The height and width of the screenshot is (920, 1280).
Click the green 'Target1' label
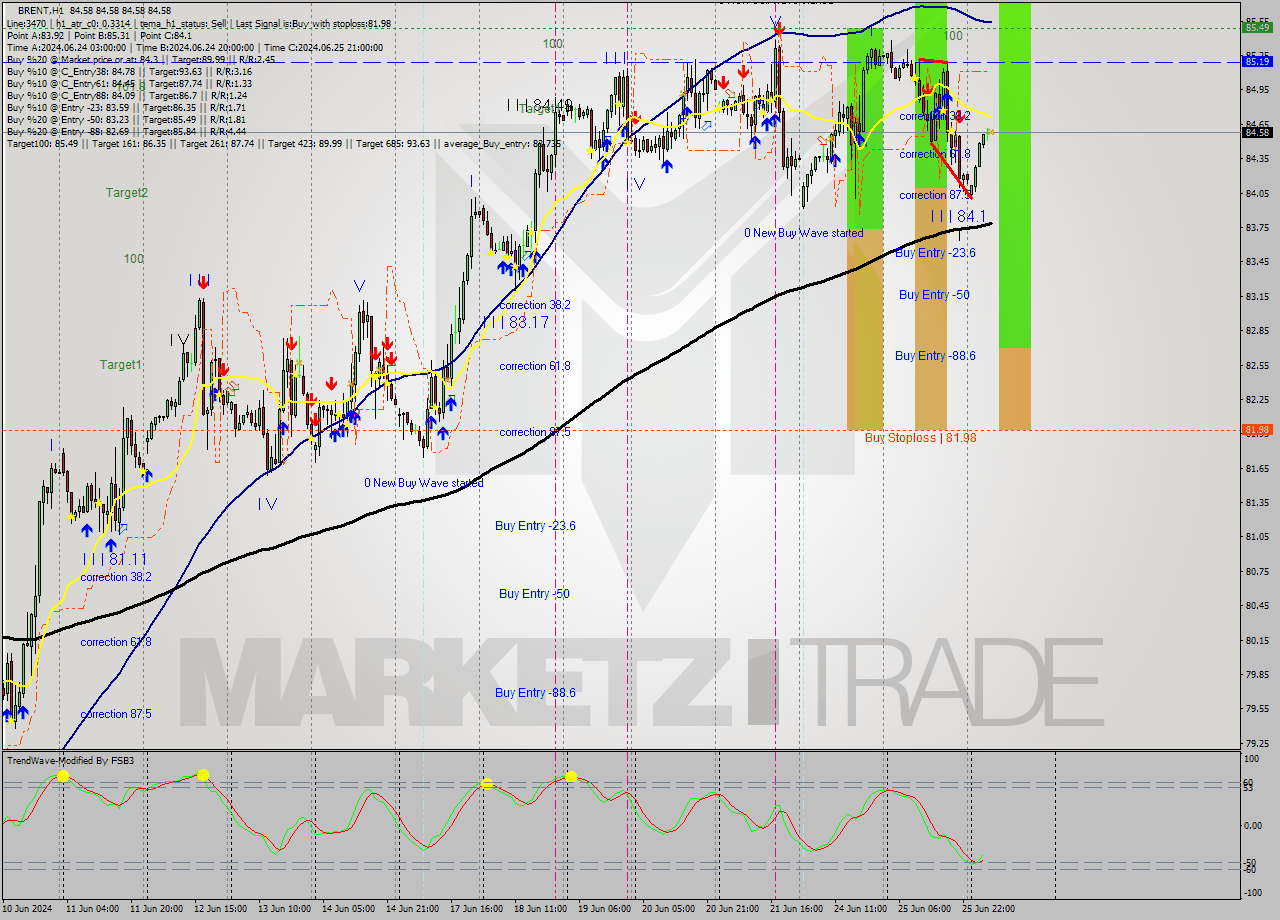pos(120,365)
